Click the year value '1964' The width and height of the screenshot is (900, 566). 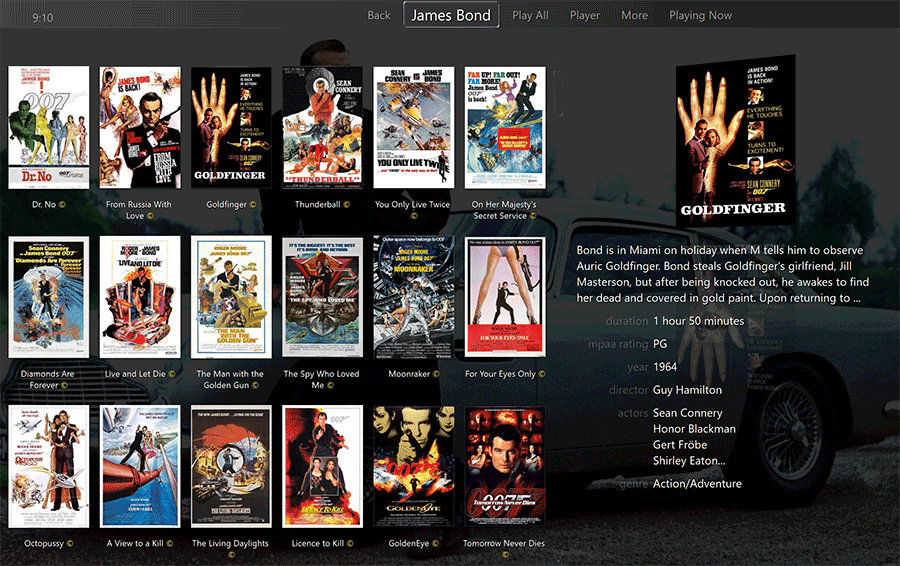coord(665,367)
